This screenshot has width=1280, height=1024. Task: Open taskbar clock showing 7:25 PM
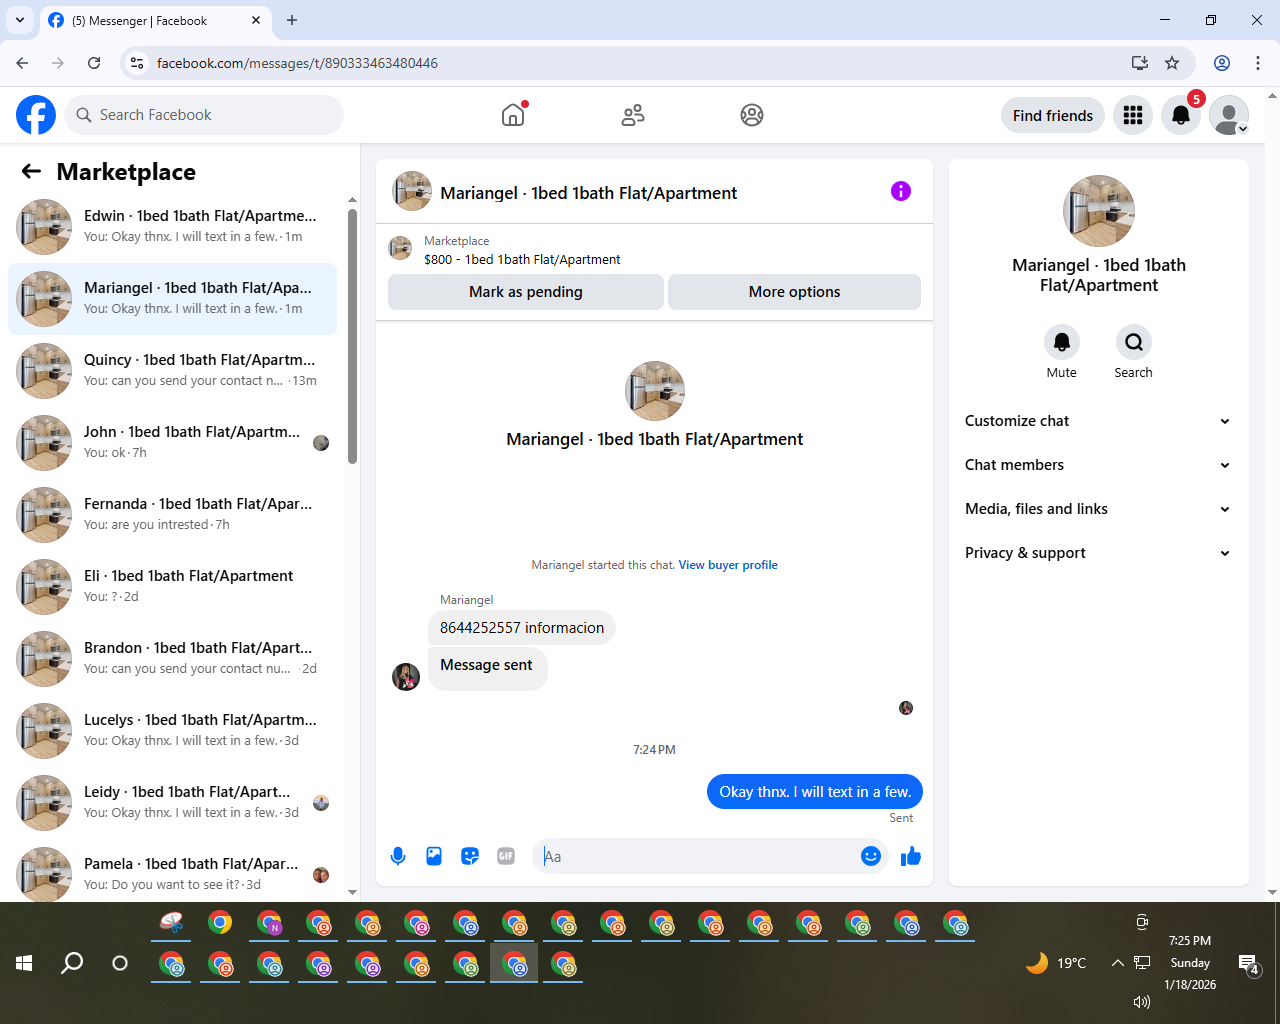click(1190, 963)
